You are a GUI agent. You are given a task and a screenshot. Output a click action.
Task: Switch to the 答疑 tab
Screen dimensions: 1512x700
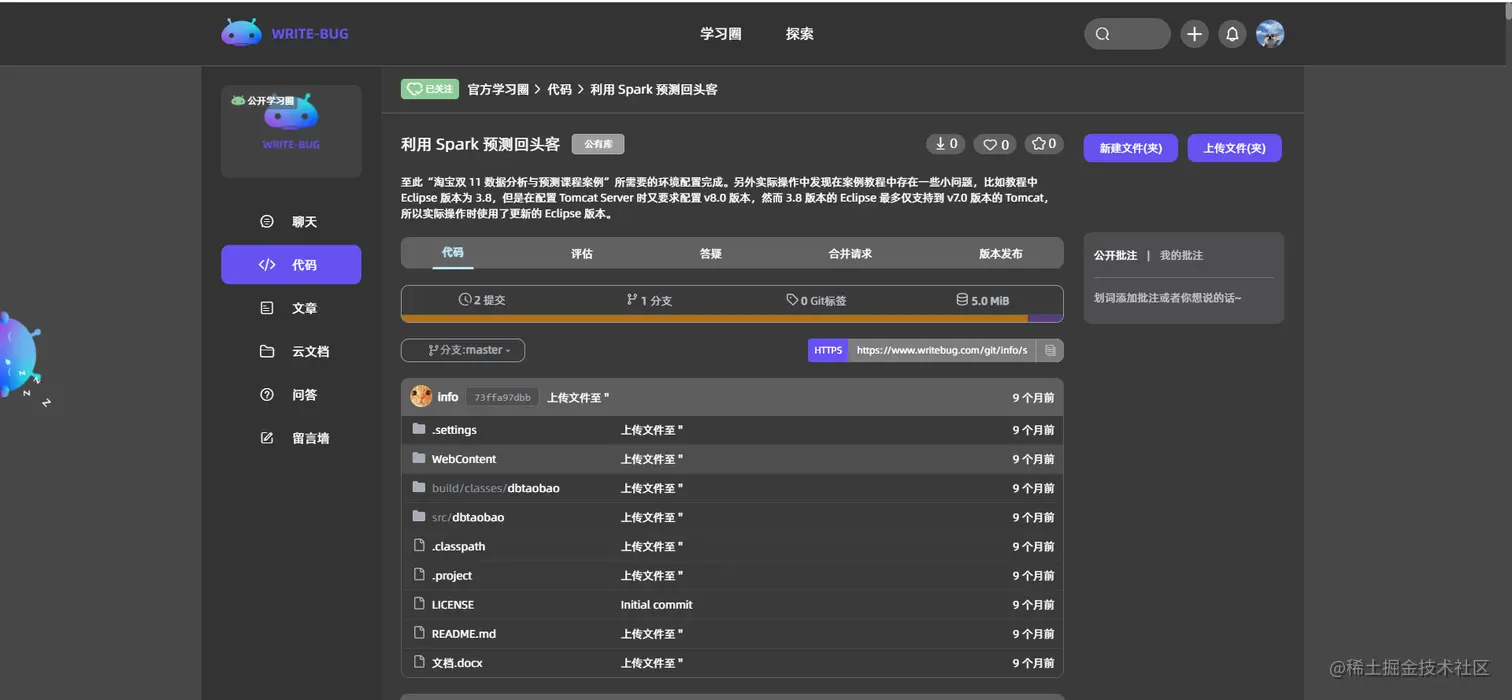tap(711, 254)
